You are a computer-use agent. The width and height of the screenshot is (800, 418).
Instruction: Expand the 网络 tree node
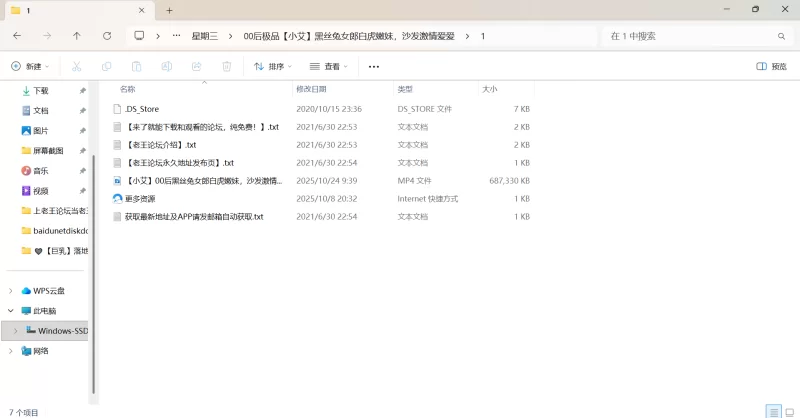click(11, 351)
